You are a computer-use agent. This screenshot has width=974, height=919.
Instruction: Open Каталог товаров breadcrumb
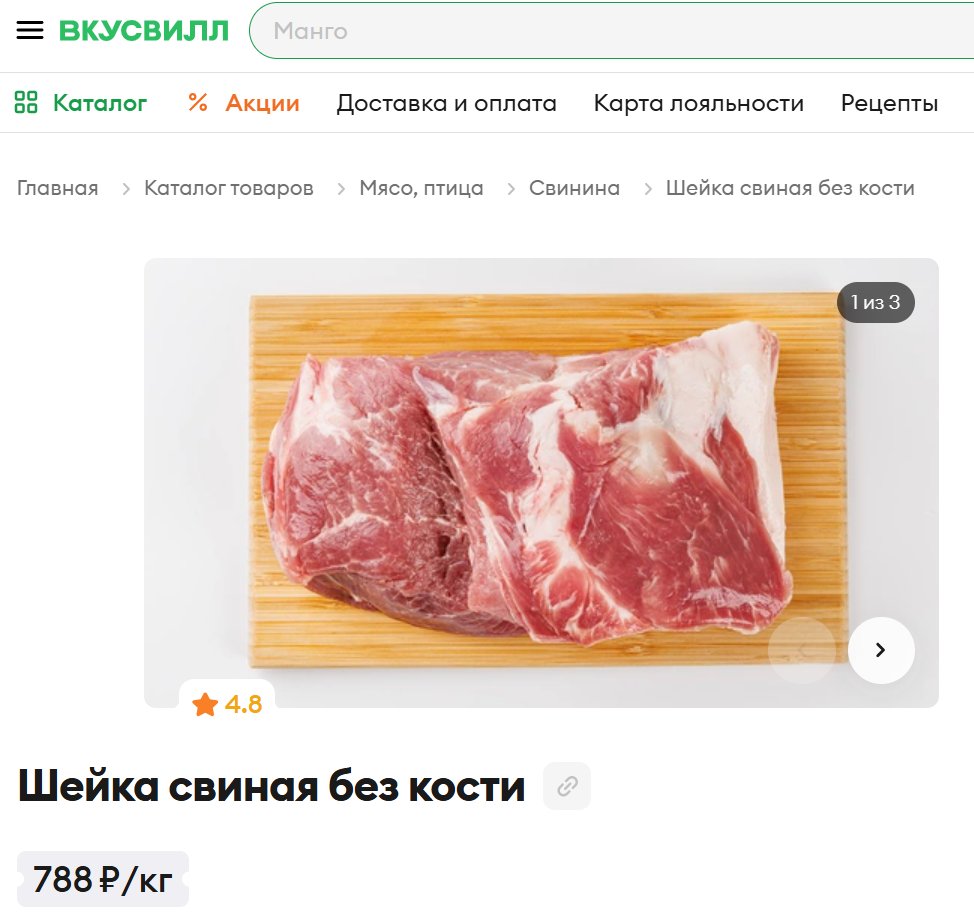(229, 188)
